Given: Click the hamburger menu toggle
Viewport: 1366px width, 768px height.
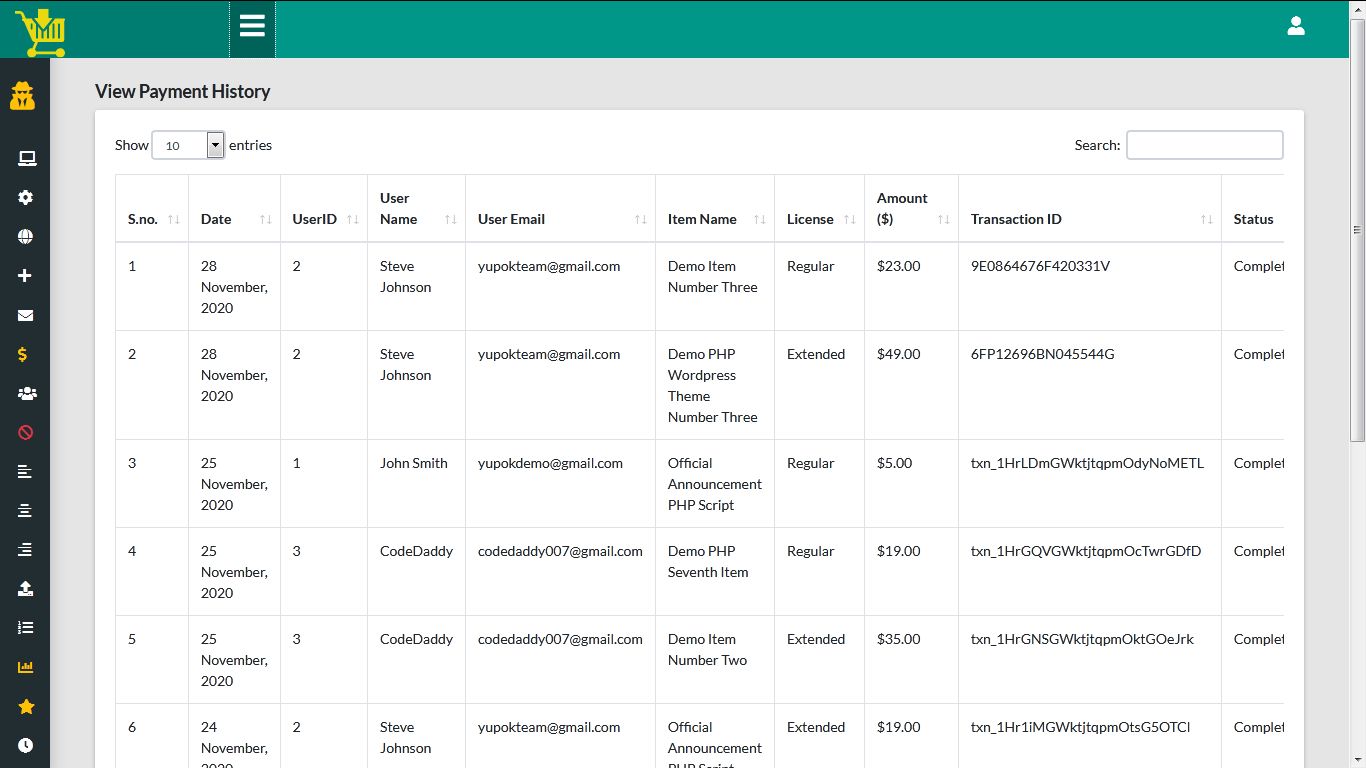Looking at the screenshot, I should (x=252, y=27).
